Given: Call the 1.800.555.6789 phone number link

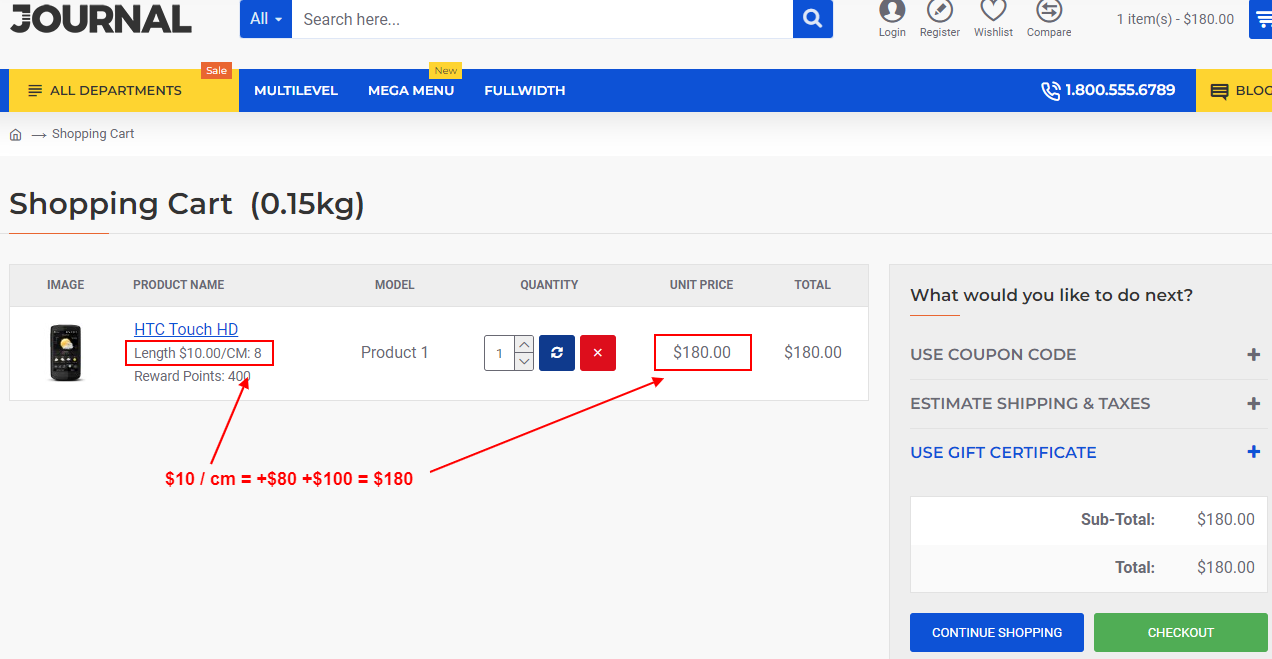Looking at the screenshot, I should pyautogui.click(x=1120, y=91).
